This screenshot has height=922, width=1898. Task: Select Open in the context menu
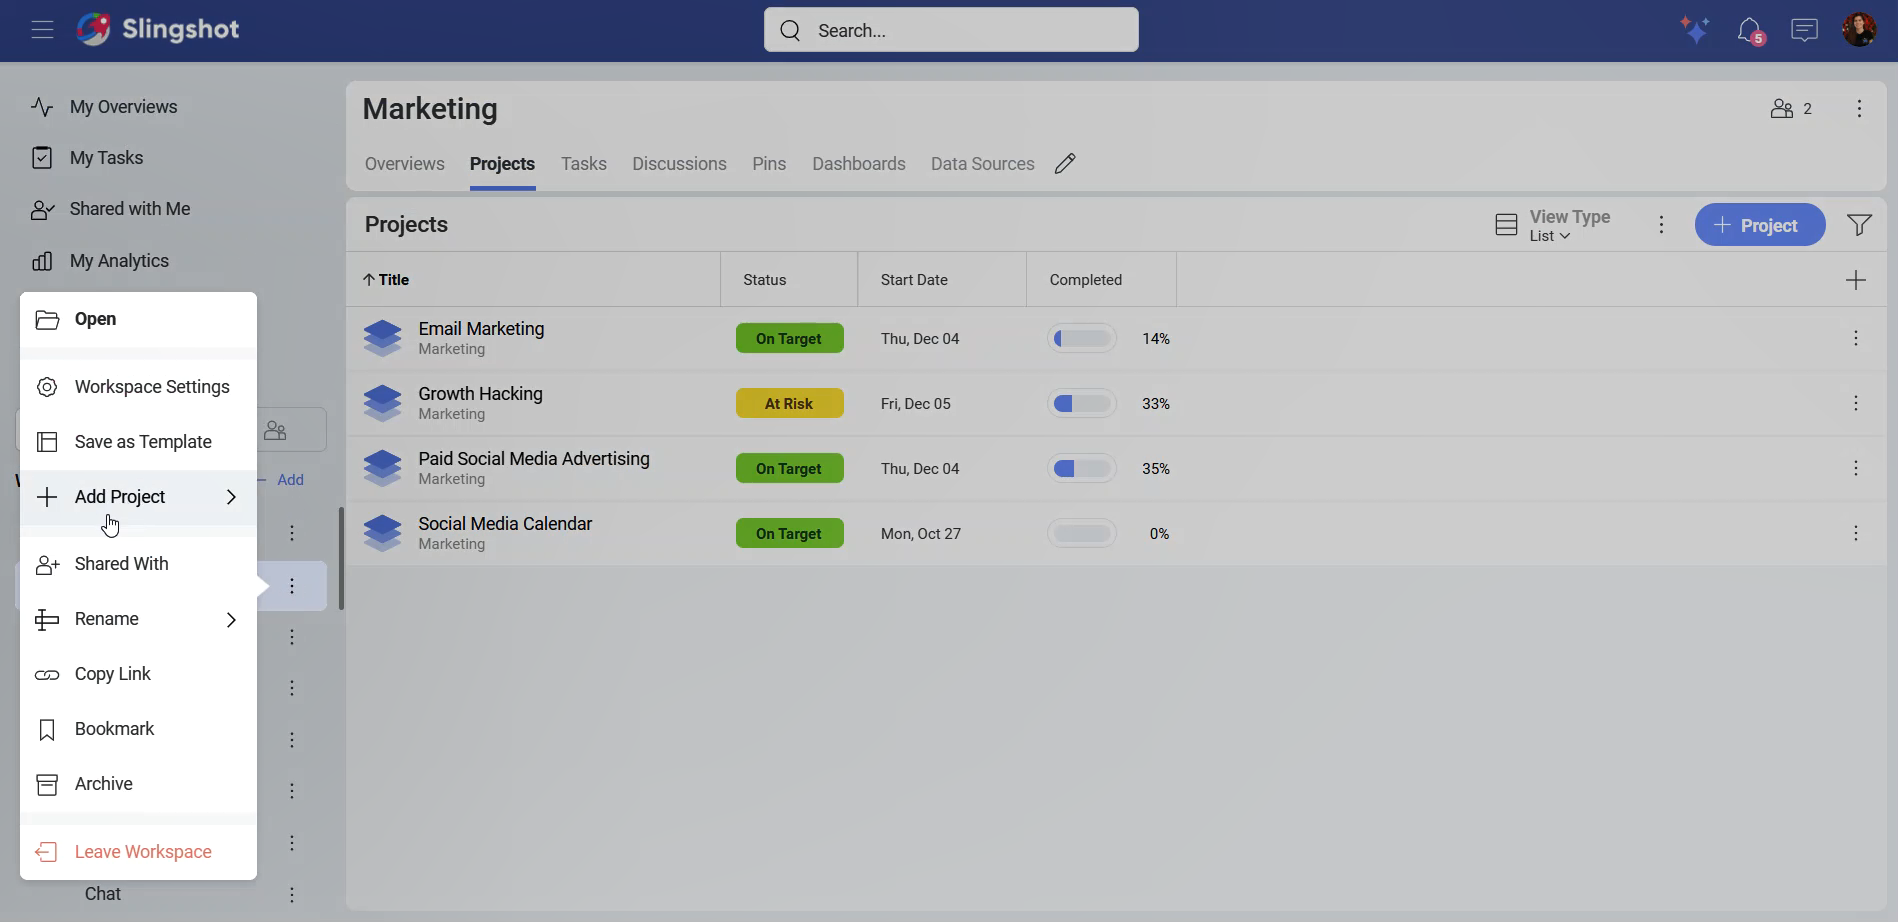[138, 319]
